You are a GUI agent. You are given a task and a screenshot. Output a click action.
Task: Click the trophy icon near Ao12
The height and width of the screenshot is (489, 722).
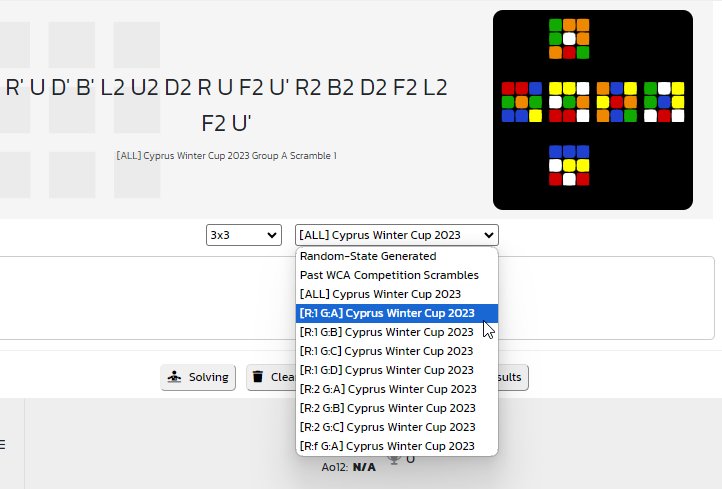point(394,459)
